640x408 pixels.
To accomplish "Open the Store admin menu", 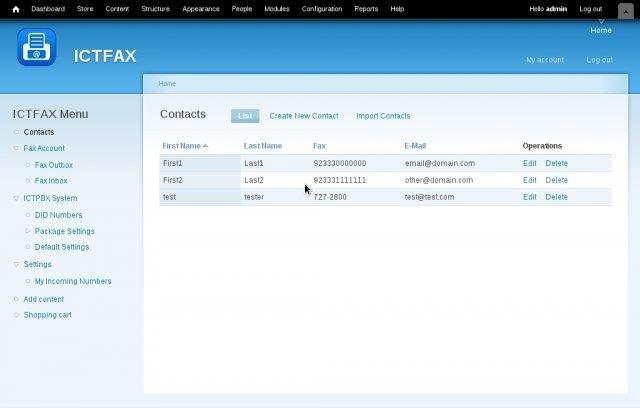I will 85,9.
